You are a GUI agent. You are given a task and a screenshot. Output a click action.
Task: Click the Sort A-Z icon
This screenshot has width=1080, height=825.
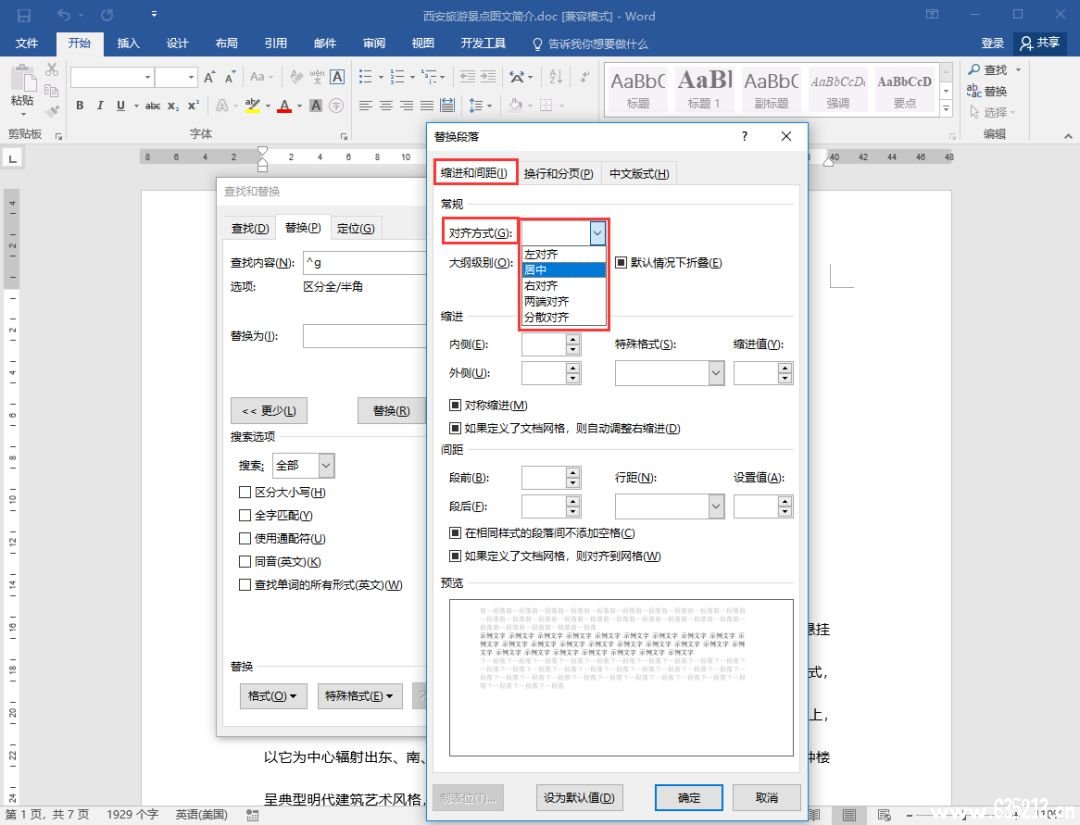pos(555,77)
